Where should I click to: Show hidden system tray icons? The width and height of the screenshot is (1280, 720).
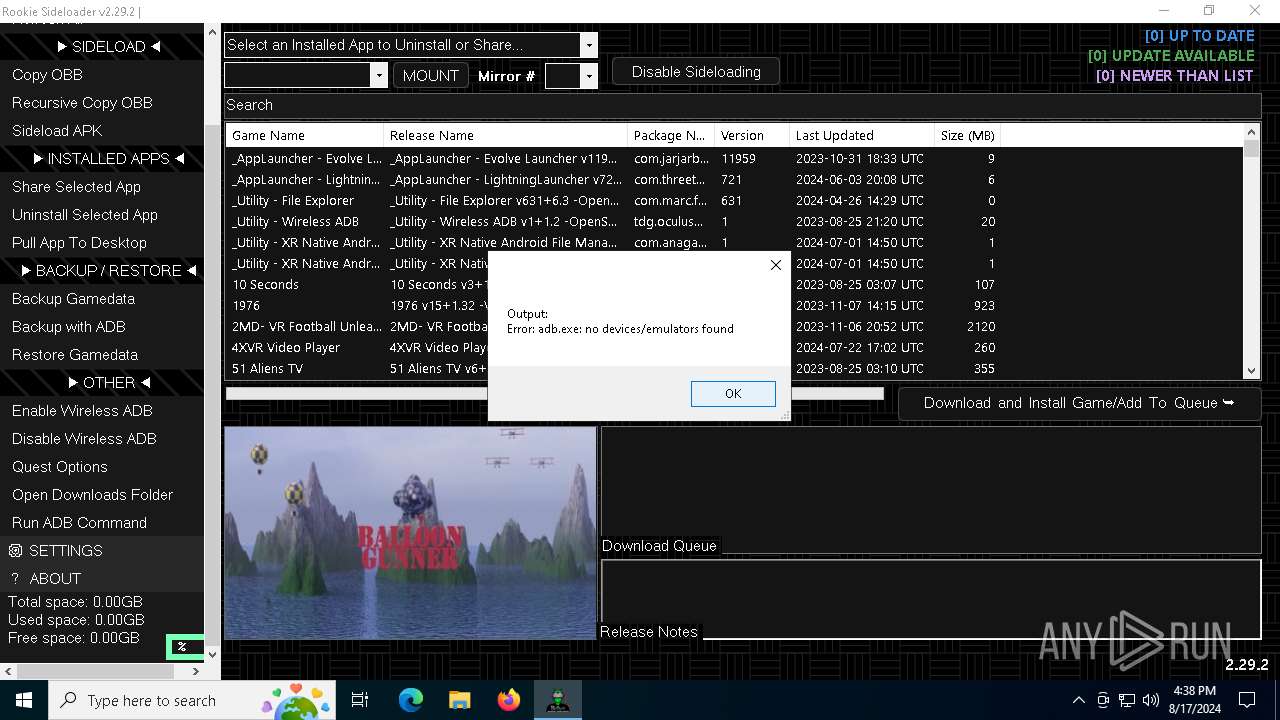tap(1078, 700)
